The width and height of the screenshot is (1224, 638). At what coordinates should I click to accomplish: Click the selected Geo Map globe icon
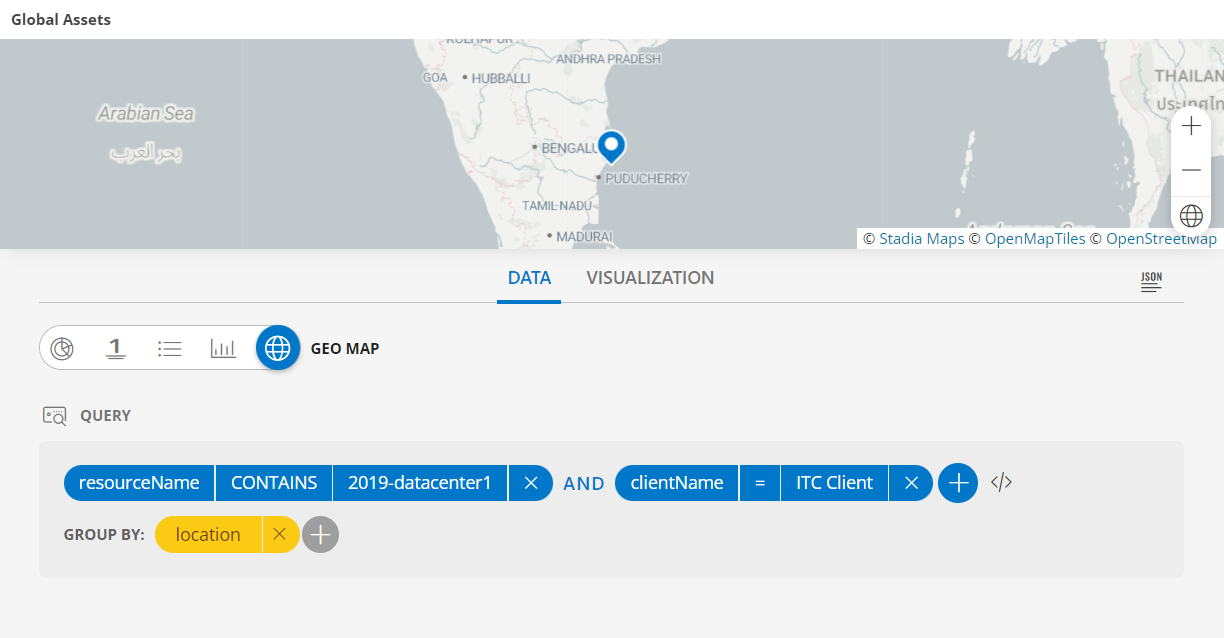point(277,348)
